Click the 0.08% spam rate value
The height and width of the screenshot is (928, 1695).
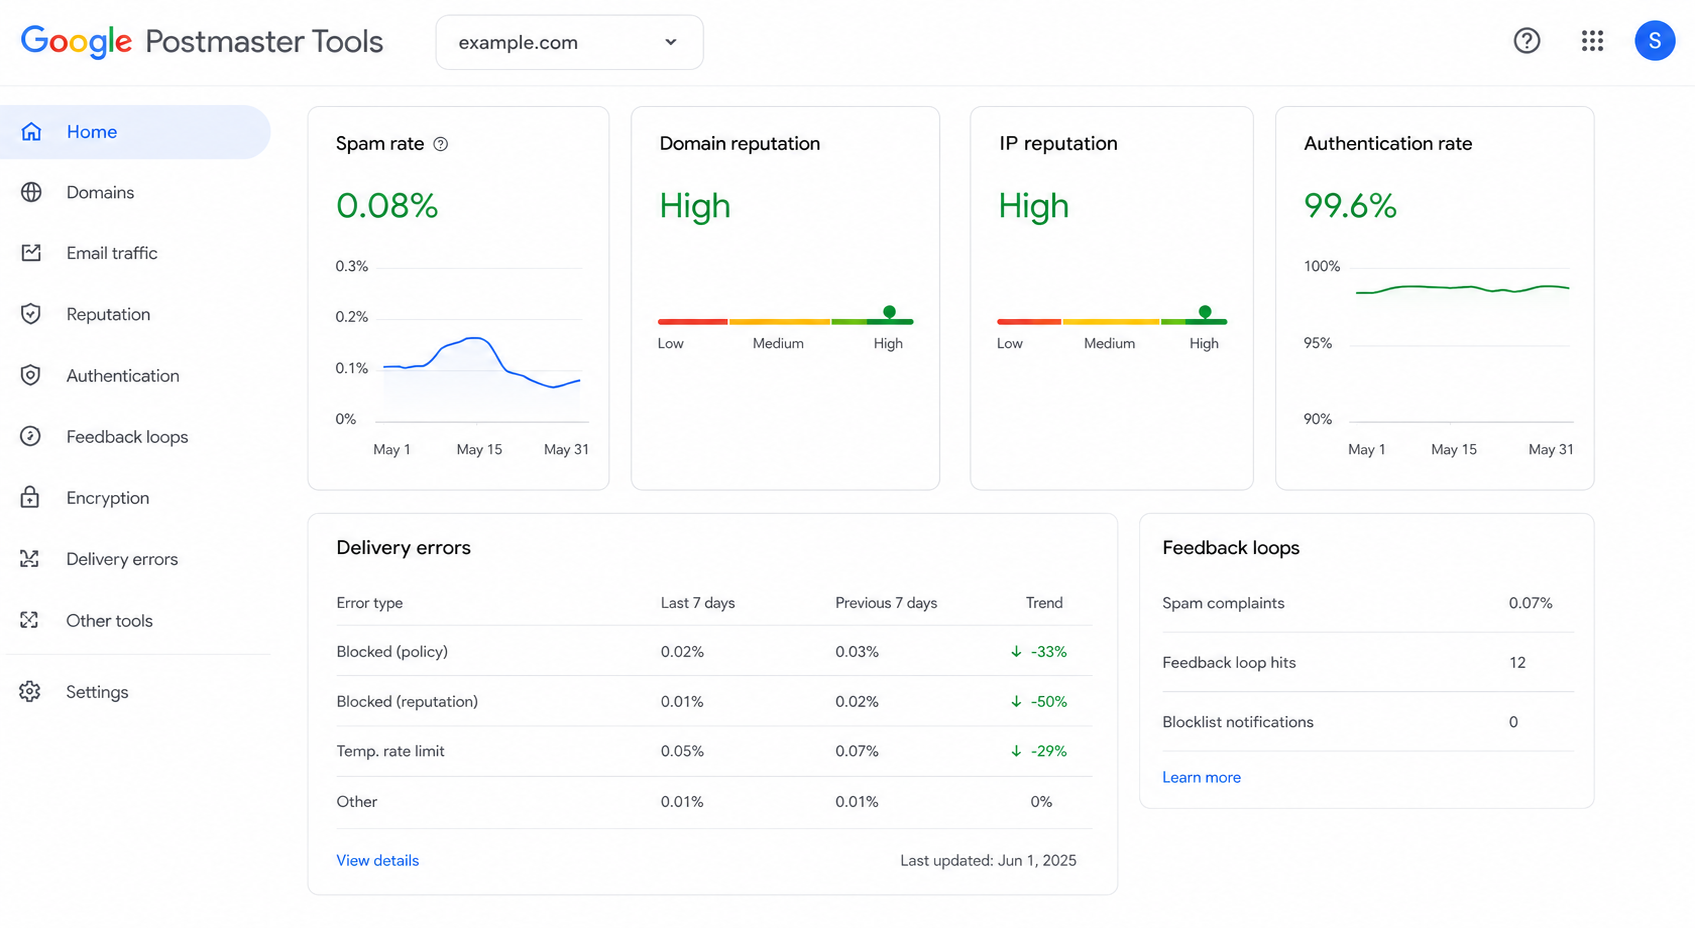click(x=387, y=206)
